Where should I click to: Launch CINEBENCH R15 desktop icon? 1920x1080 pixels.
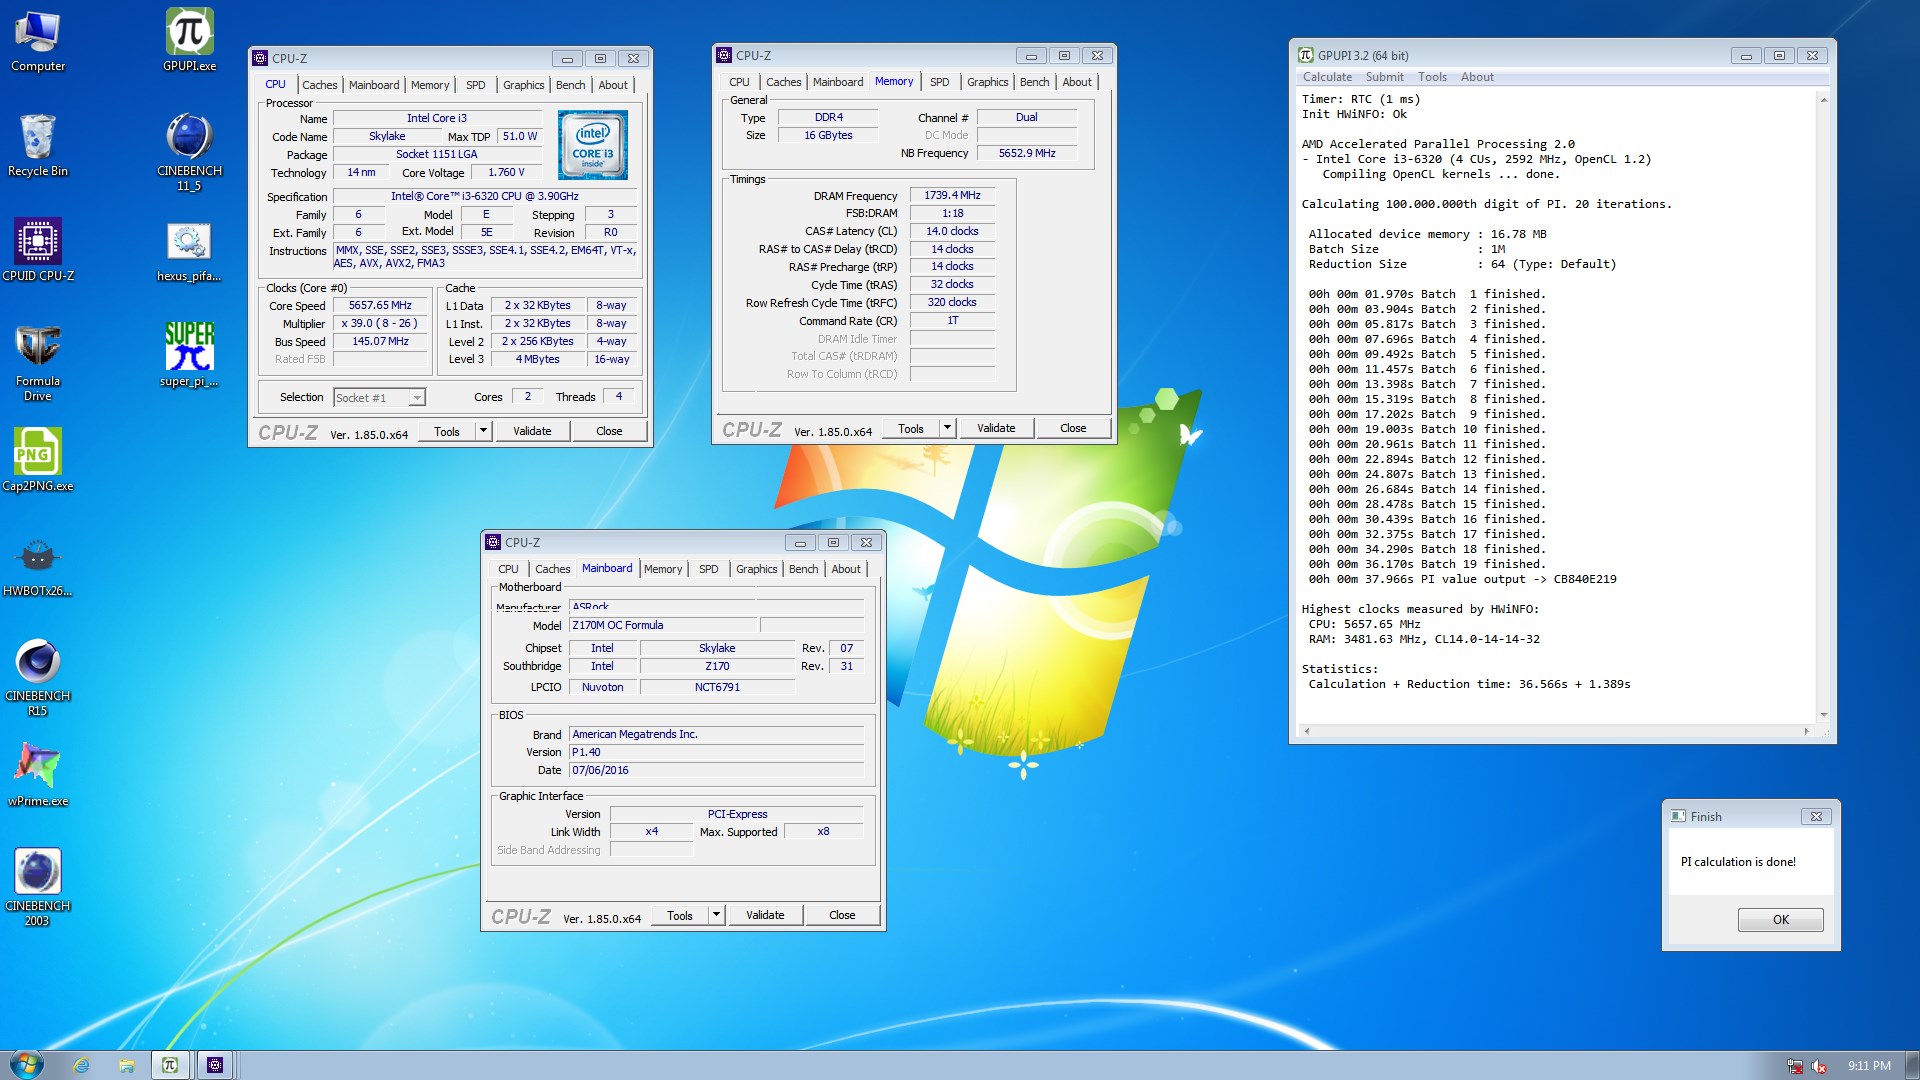coord(38,677)
